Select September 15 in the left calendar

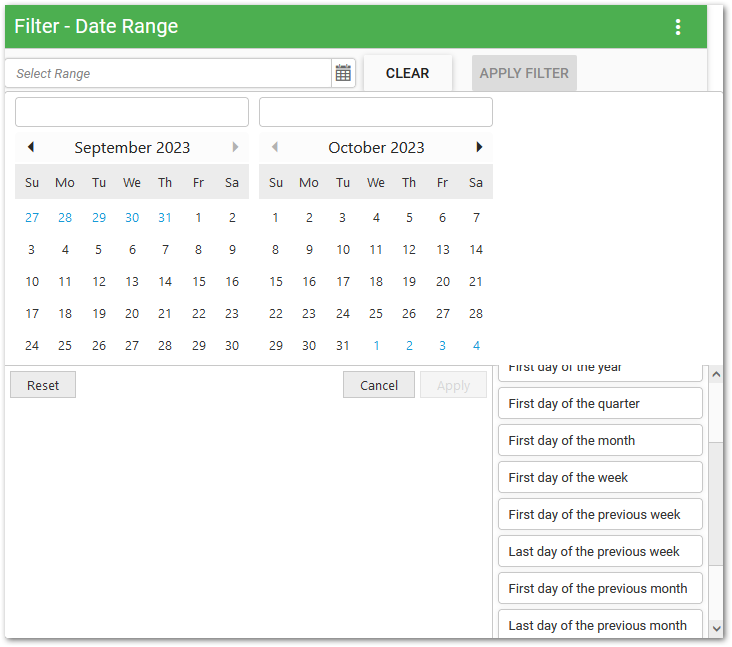[x=198, y=281]
